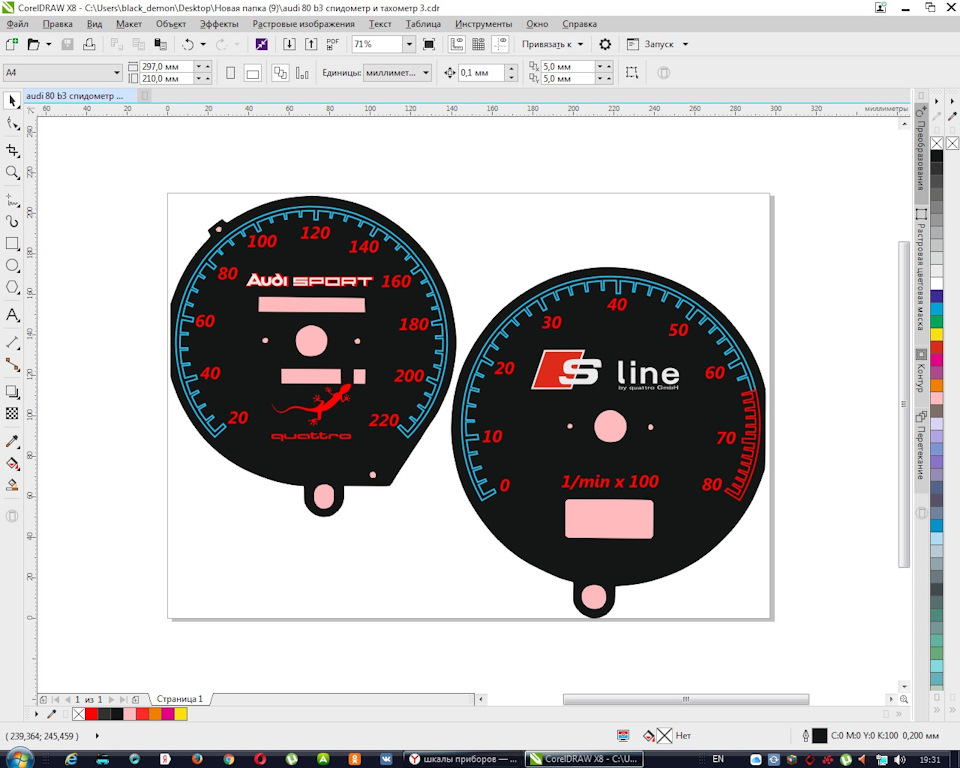Pick the yellow swatch in document palette
Viewport: 960px width, 768px height.
(181, 714)
